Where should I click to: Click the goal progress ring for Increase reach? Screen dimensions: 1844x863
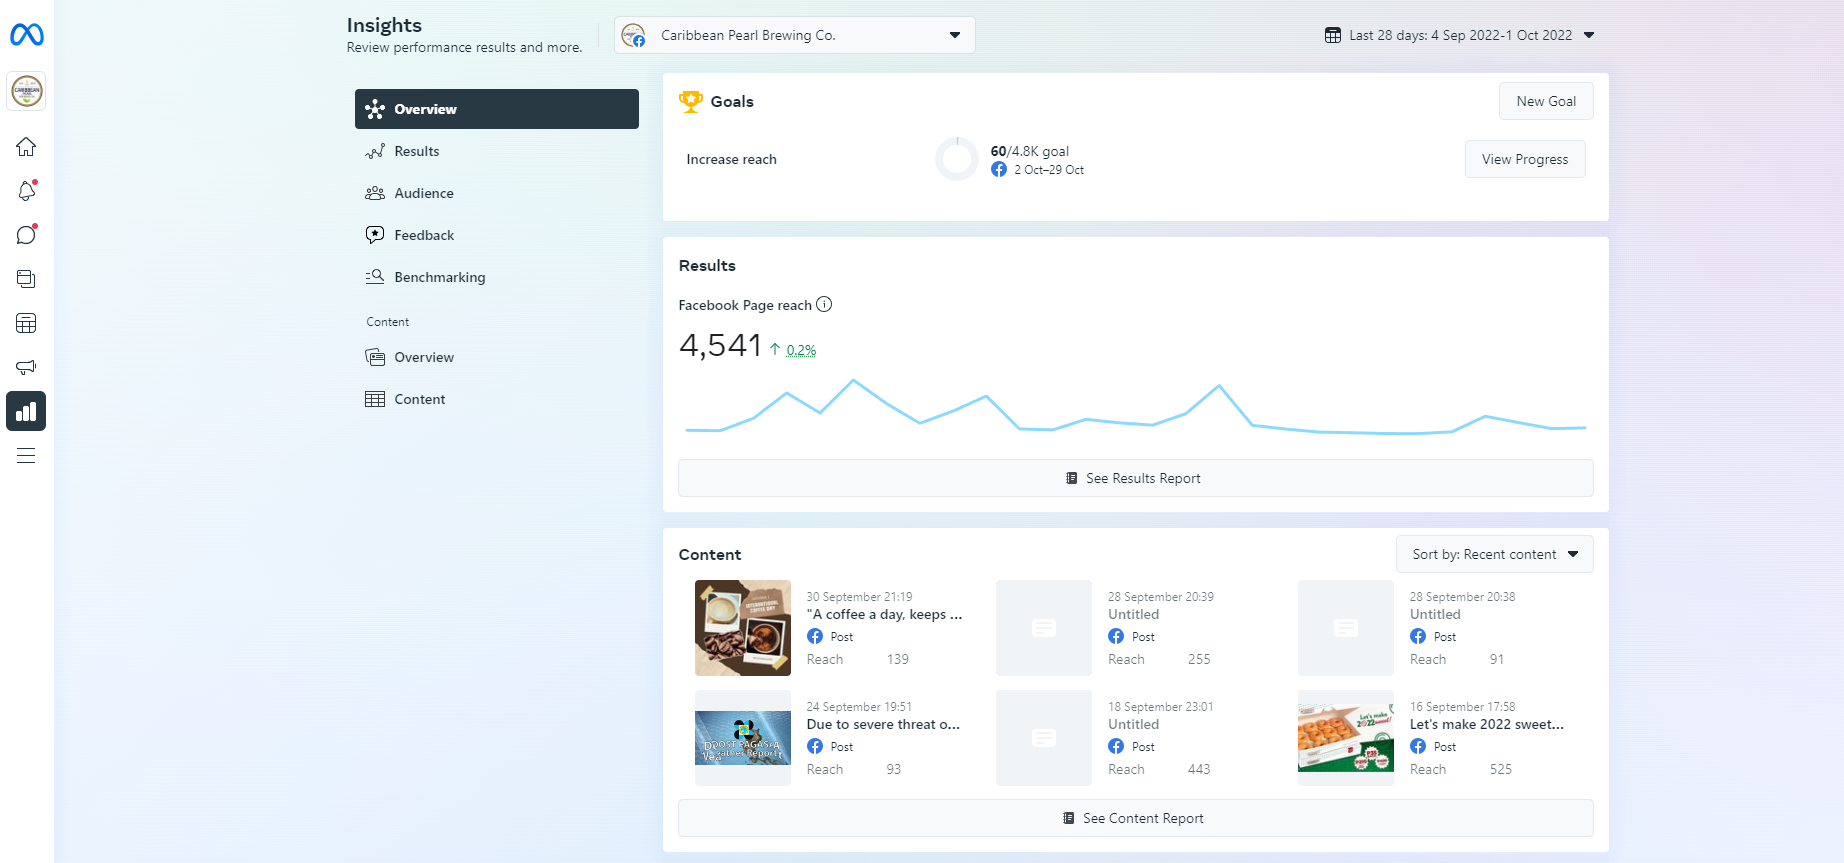[957, 159]
